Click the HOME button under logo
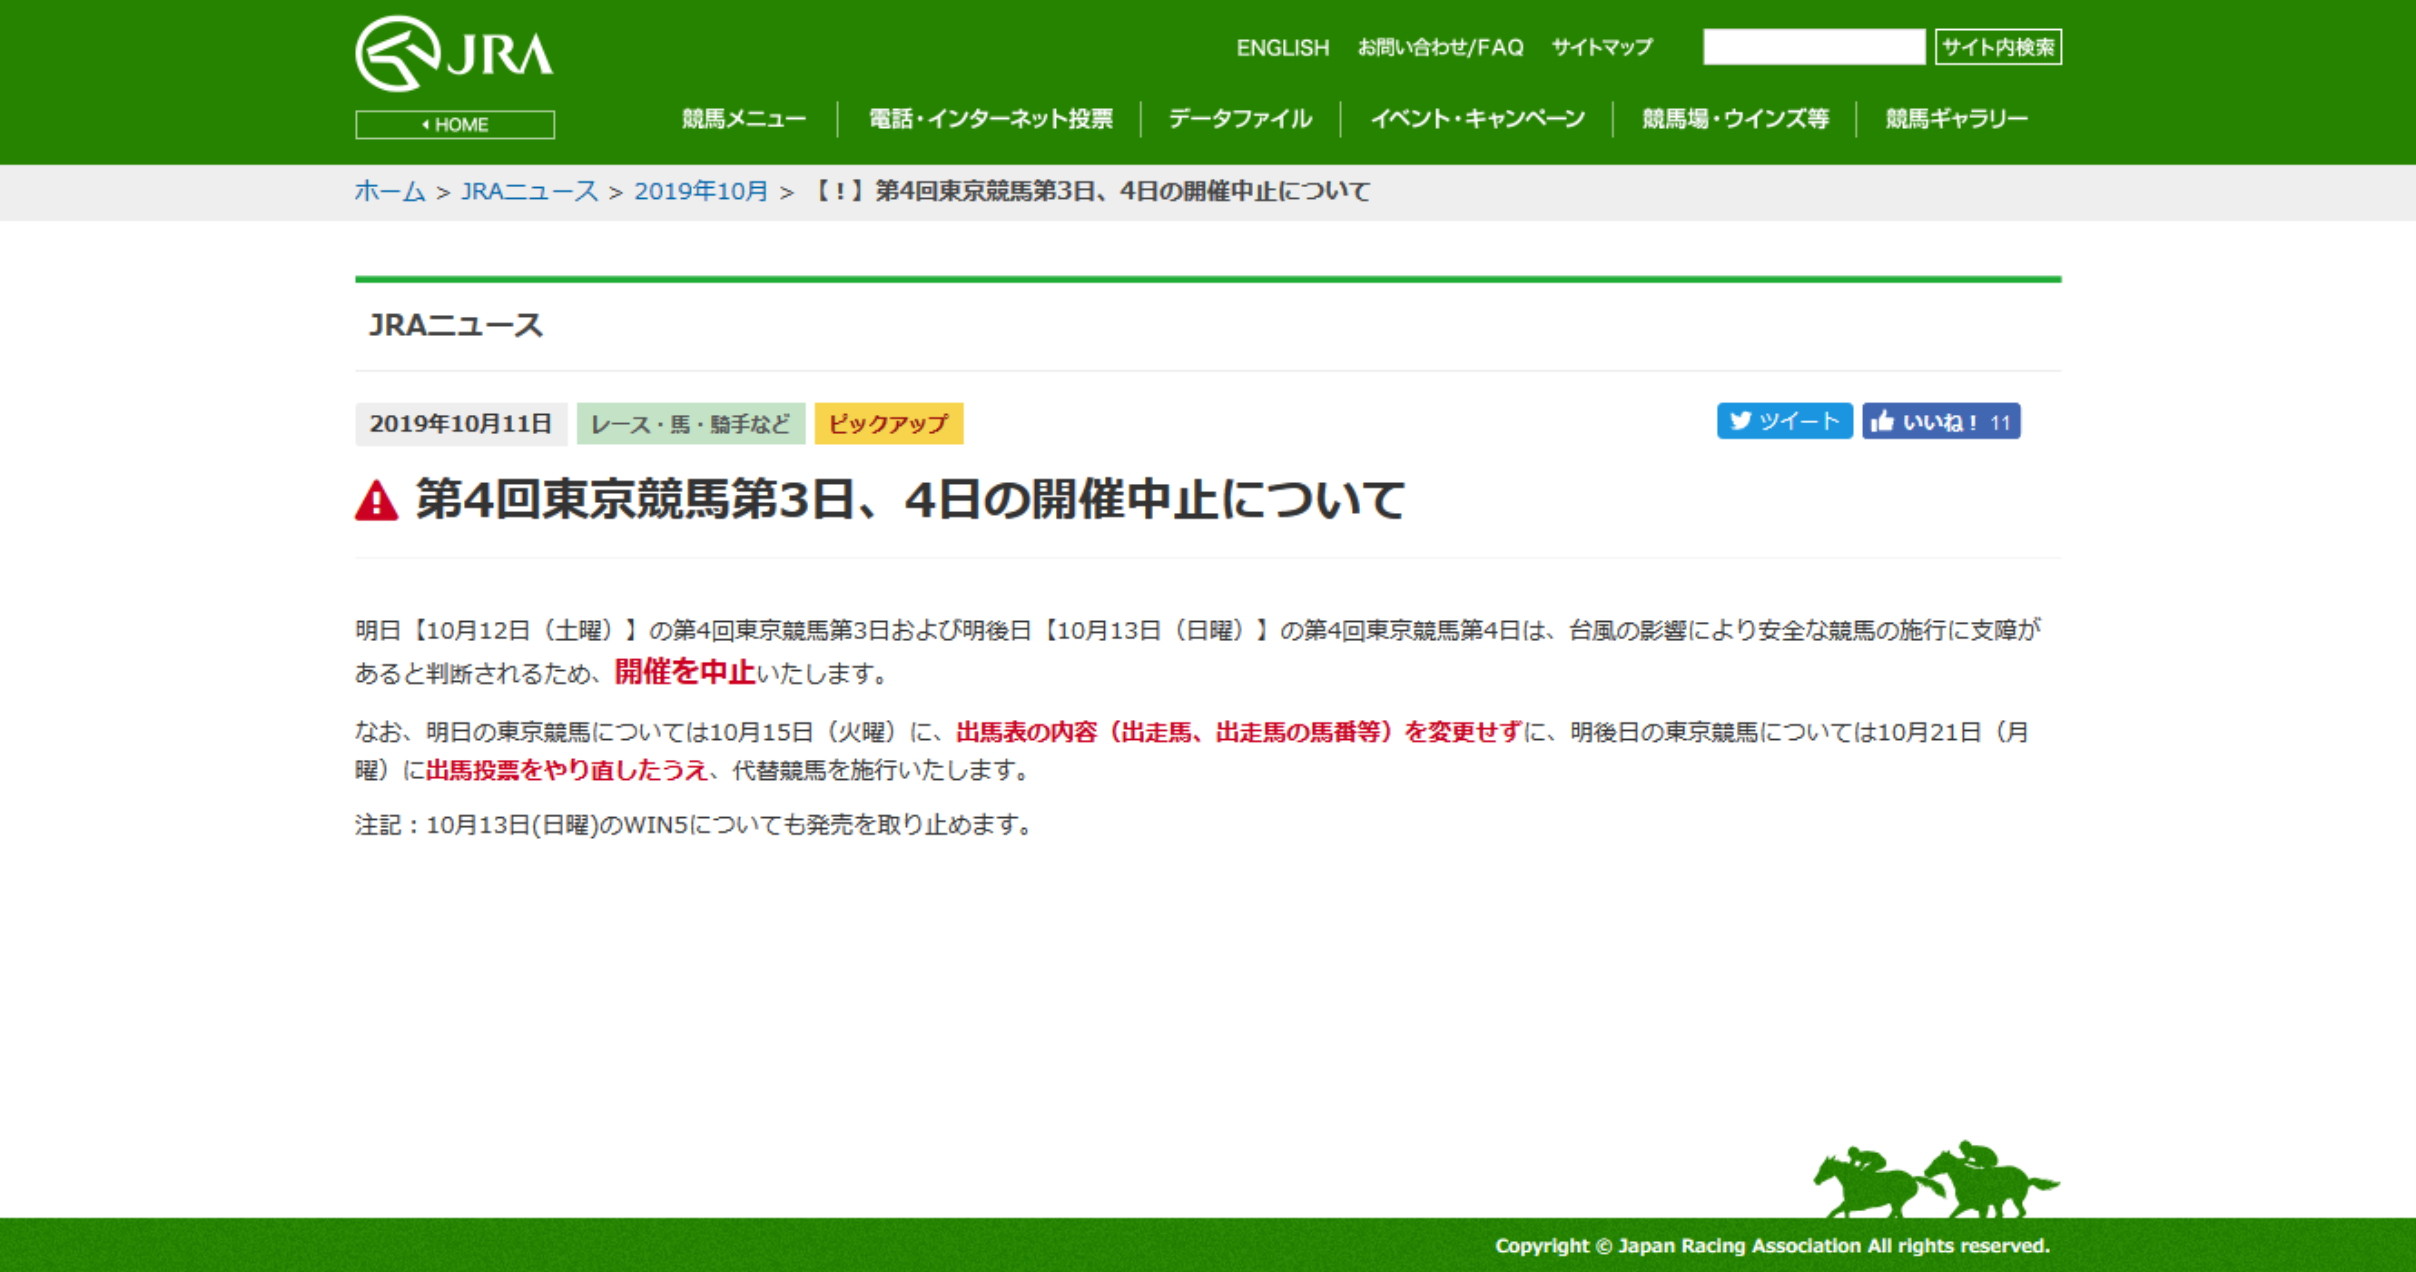 tap(455, 125)
